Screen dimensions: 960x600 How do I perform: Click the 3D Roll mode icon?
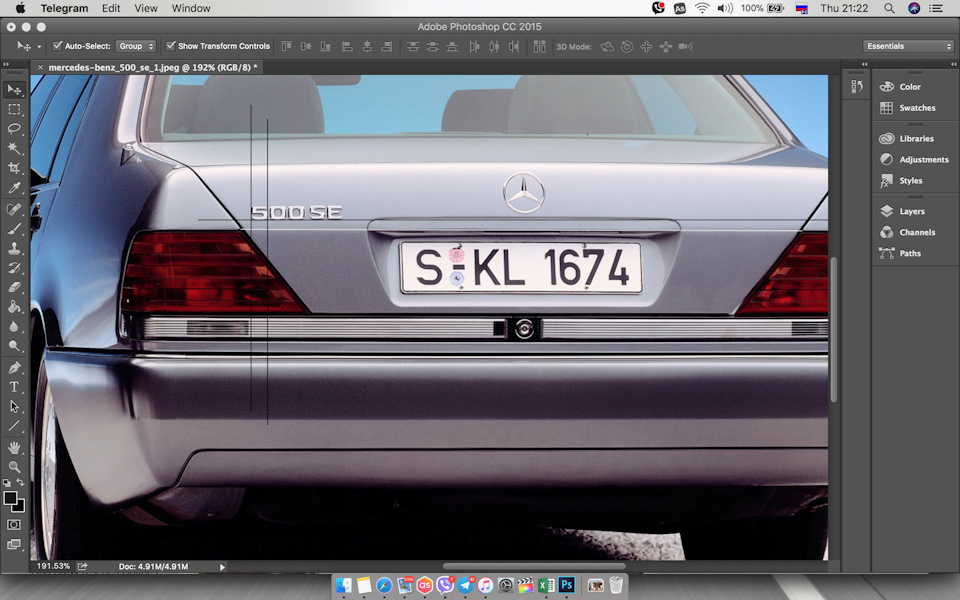(626, 47)
